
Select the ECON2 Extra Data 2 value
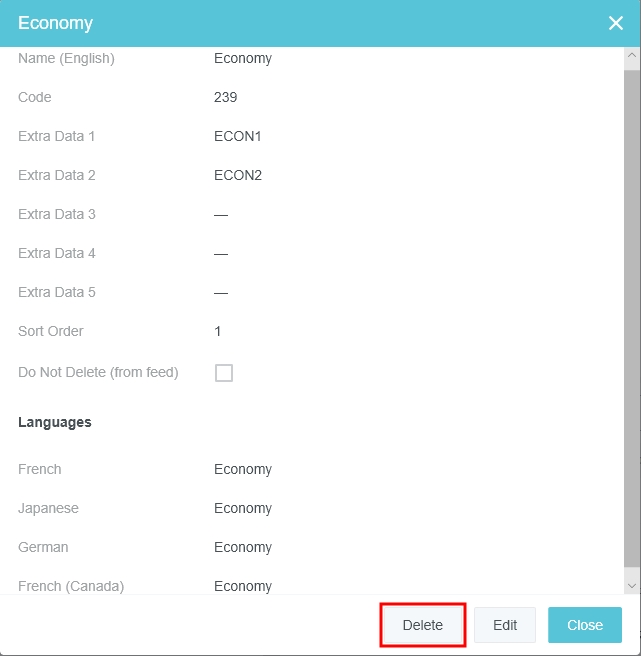[238, 175]
